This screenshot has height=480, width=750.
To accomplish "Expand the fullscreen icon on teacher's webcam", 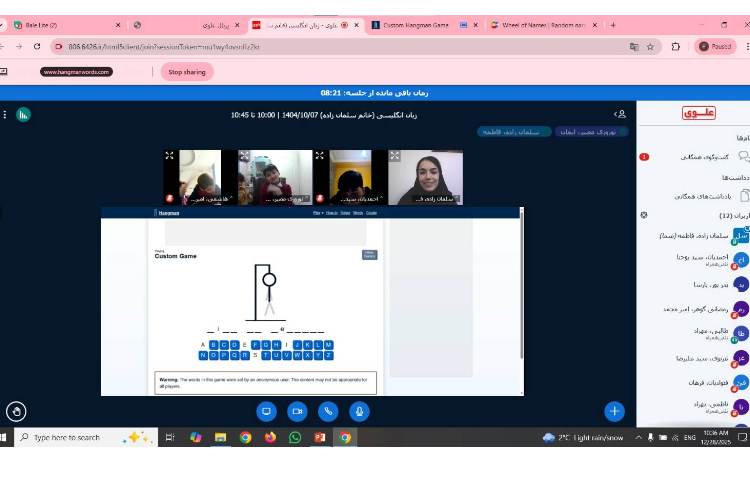I will point(395,156).
